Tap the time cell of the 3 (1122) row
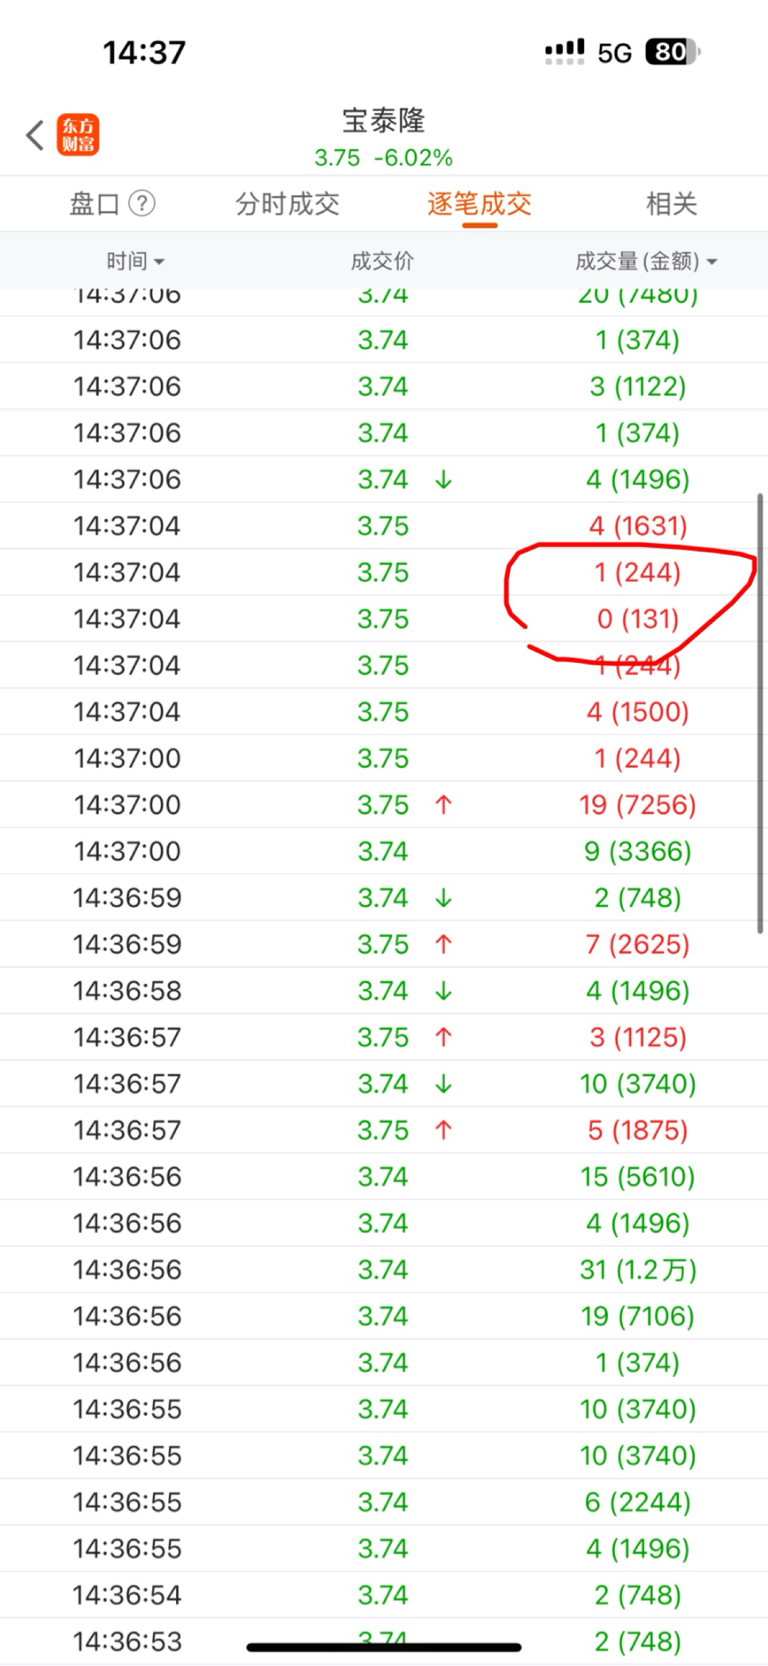The image size is (768, 1666). (x=127, y=387)
